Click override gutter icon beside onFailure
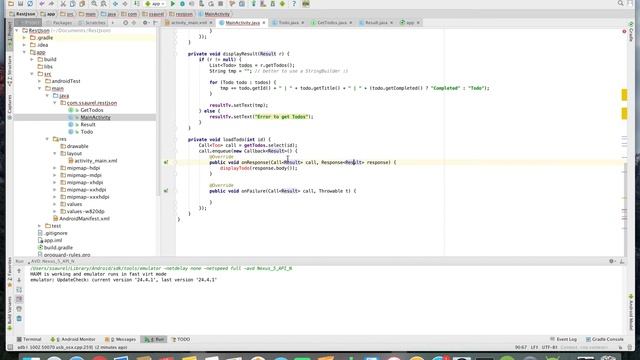Image resolution: width=640 pixels, height=360 pixels. (x=166, y=191)
